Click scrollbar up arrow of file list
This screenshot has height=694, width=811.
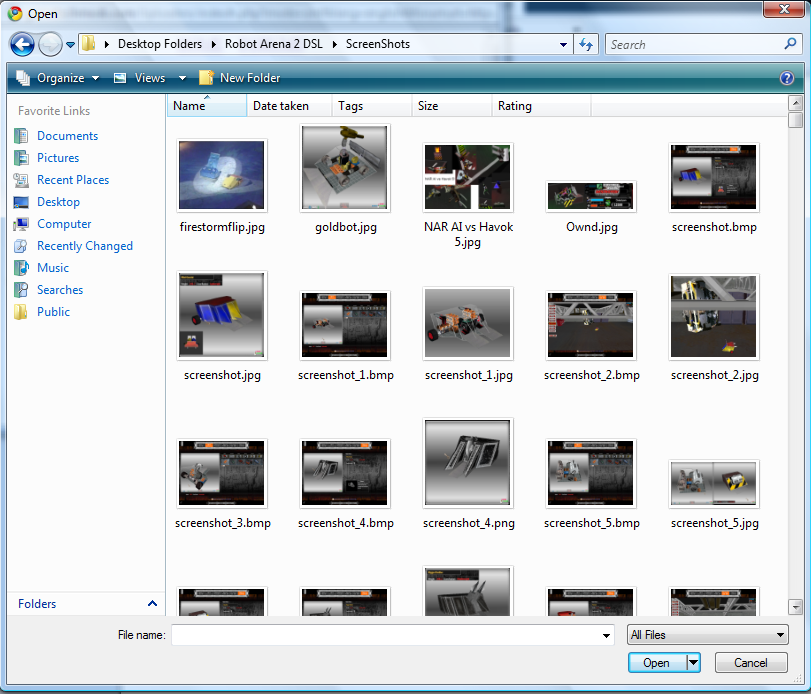coord(795,102)
